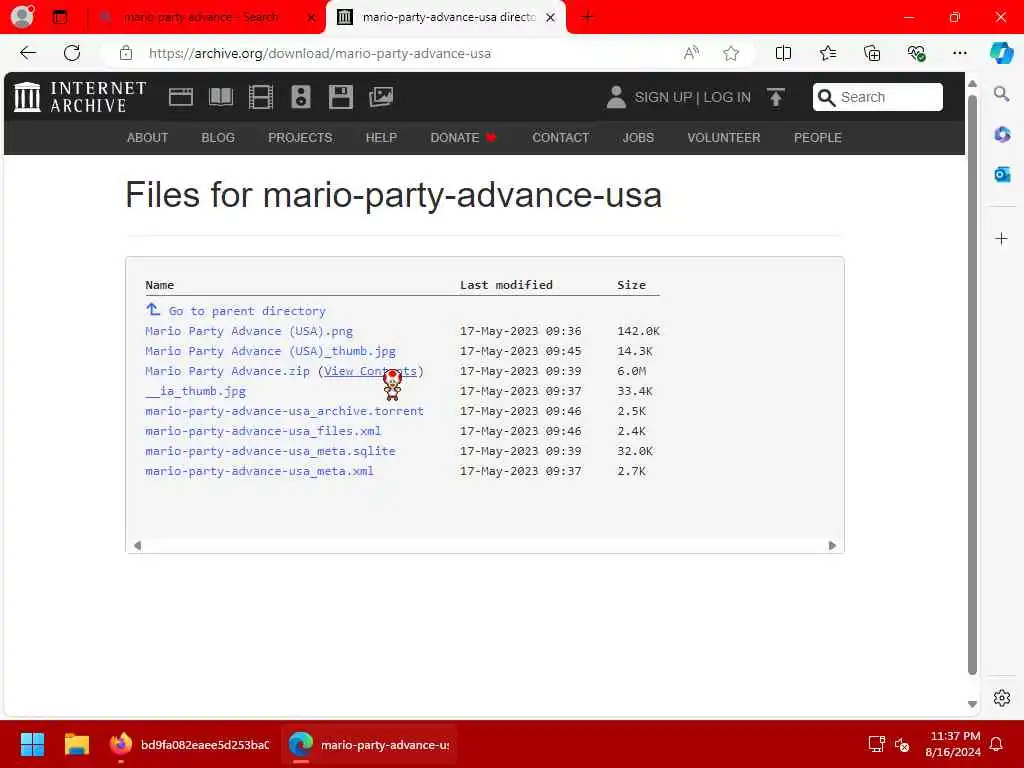
Task: Click the Upload arrow icon
Action: 776,97
